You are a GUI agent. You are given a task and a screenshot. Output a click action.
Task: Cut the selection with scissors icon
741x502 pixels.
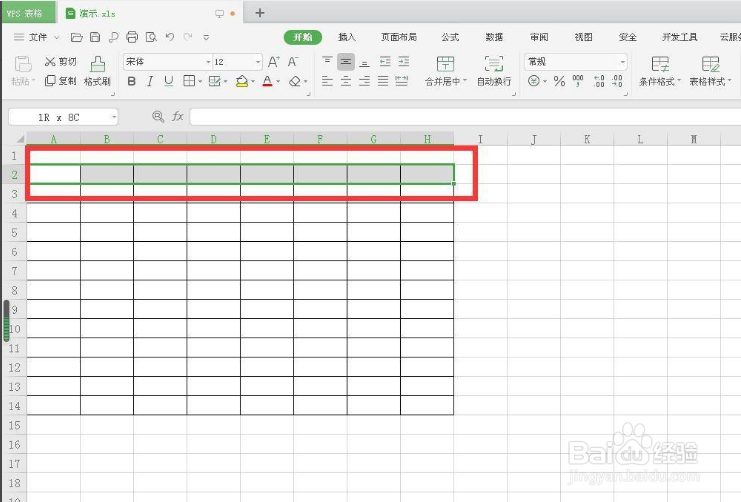[60, 61]
